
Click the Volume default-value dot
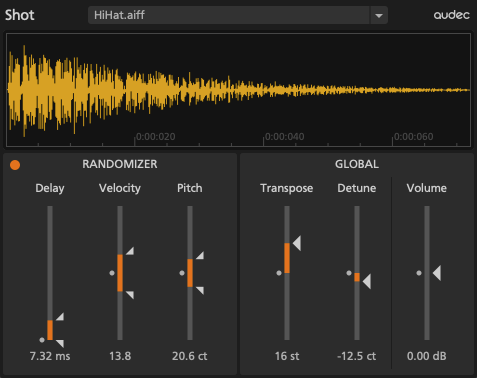pos(419,273)
